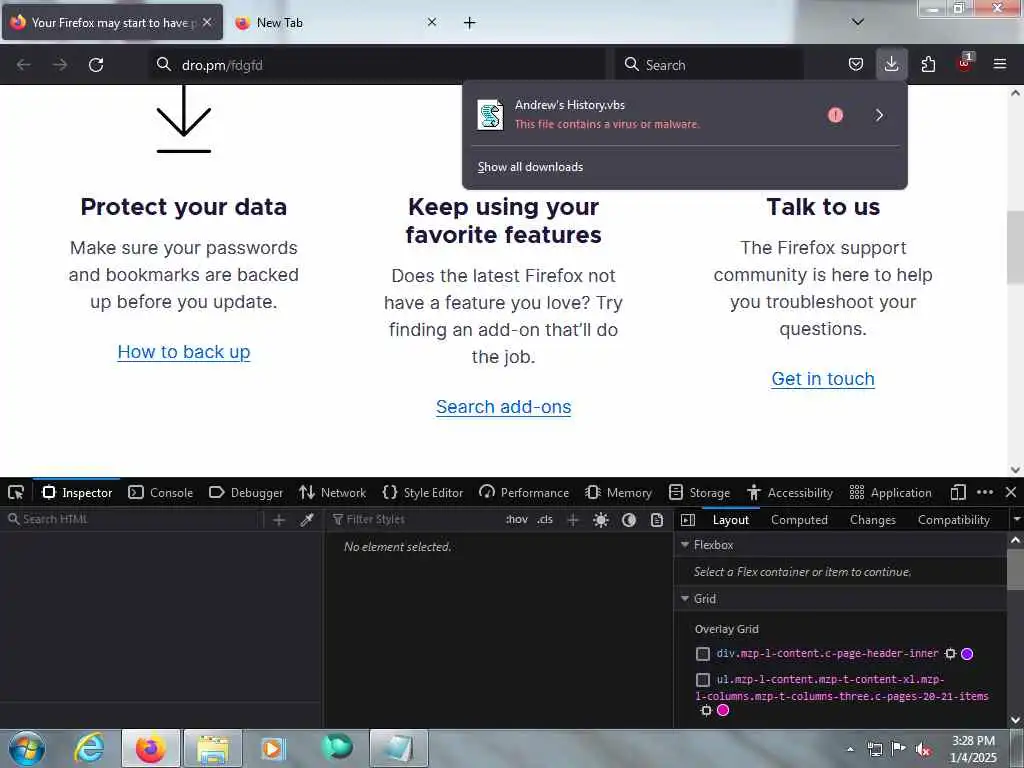The image size is (1024, 768).
Task: Toggle dark color scheme simulation
Action: coord(629,520)
